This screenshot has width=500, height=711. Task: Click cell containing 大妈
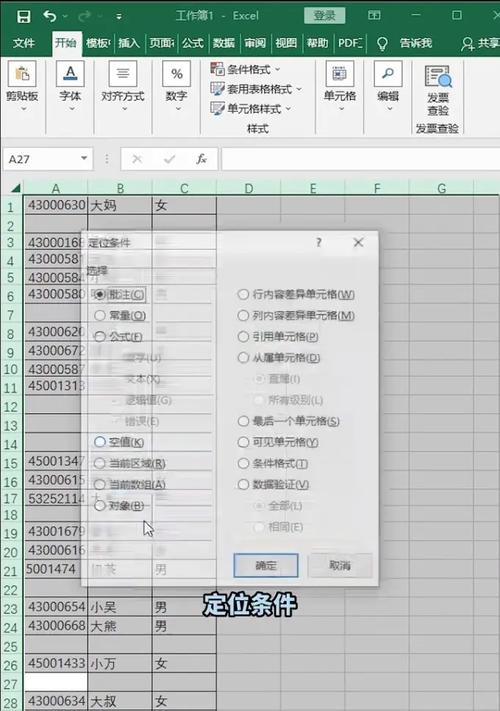pyautogui.click(x=120, y=205)
